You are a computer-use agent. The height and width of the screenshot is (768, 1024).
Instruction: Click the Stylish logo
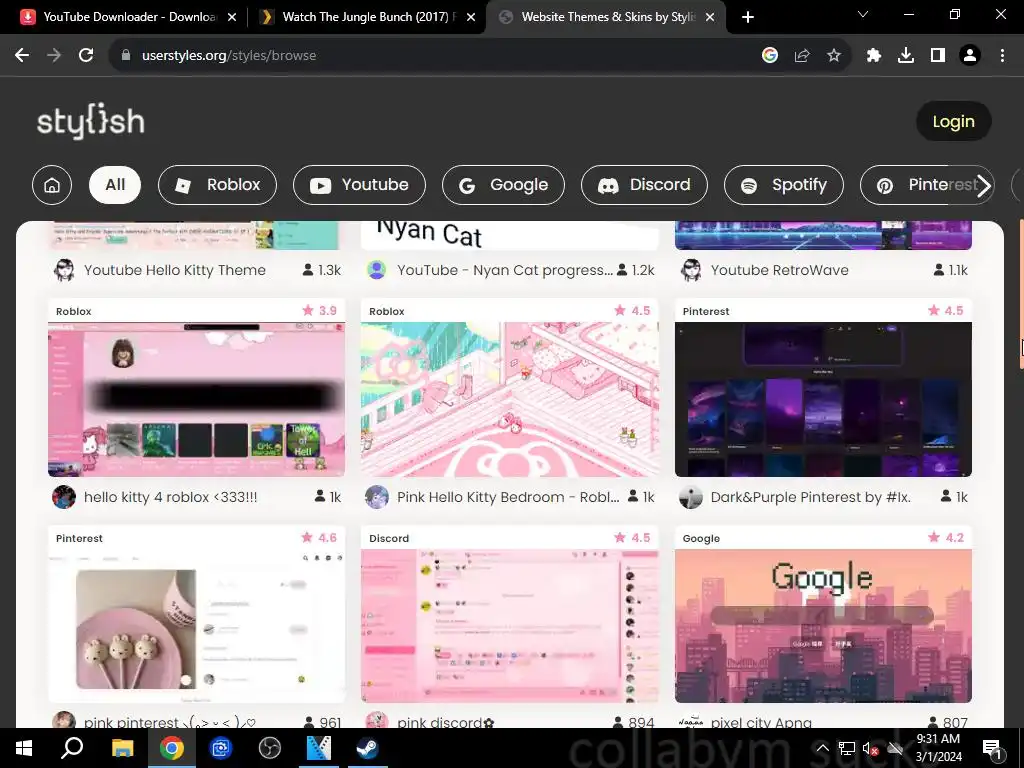tap(90, 121)
